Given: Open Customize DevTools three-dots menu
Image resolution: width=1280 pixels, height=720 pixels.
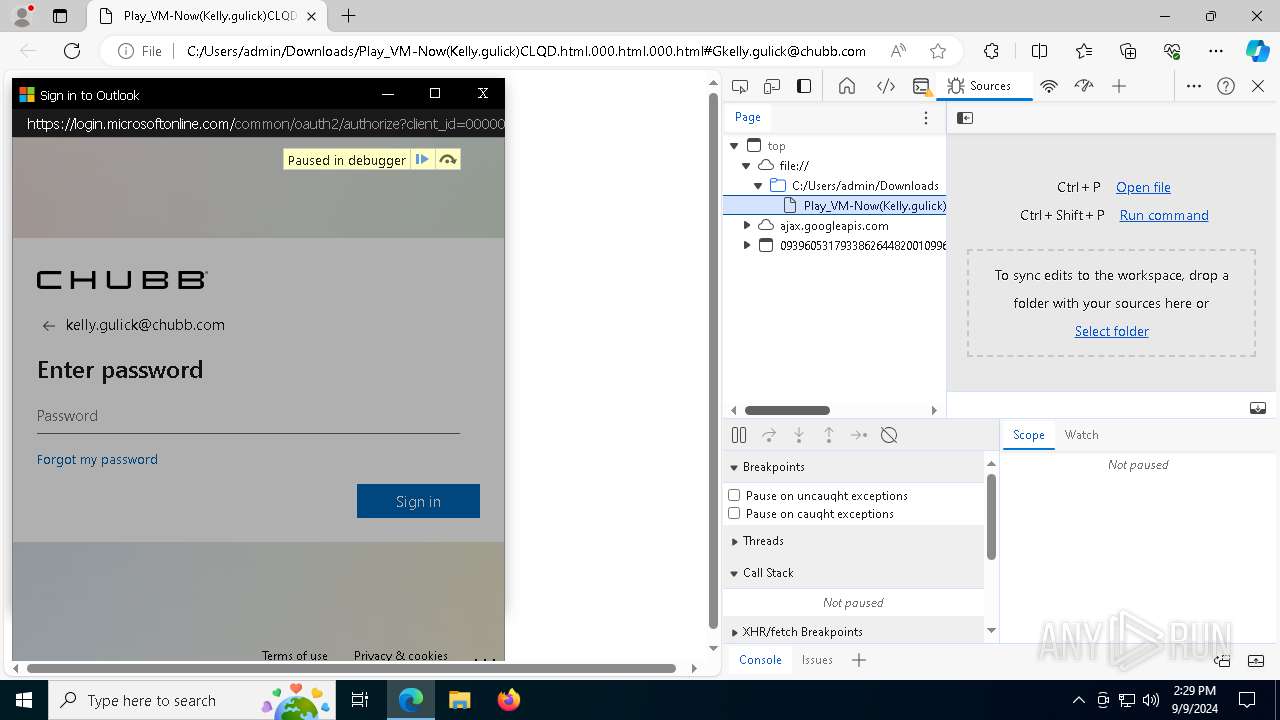Looking at the screenshot, I should click(1194, 86).
